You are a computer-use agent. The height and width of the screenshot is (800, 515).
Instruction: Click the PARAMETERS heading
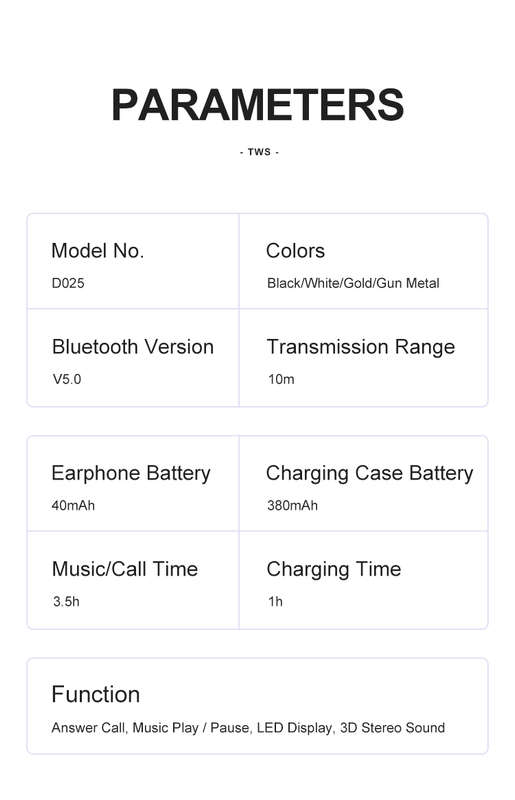(257, 105)
